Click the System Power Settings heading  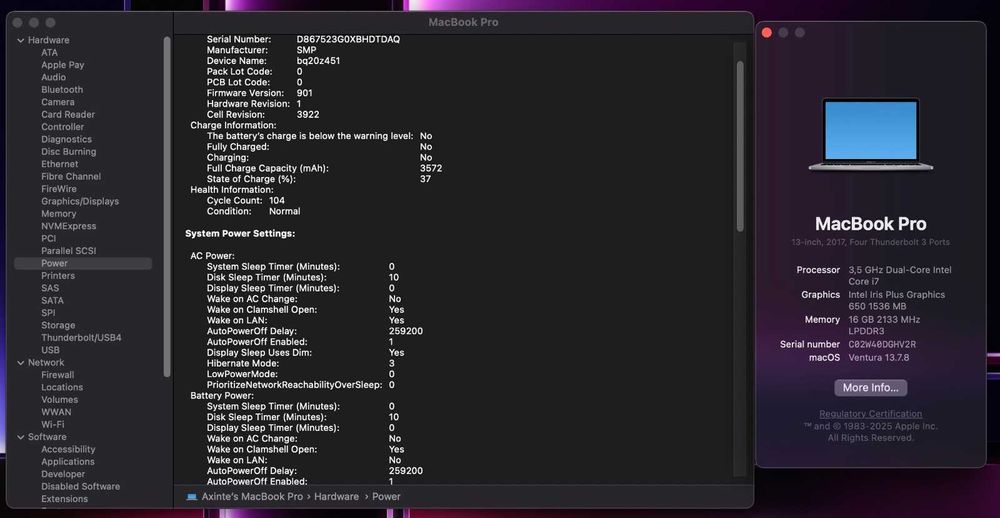pyautogui.click(x=240, y=234)
